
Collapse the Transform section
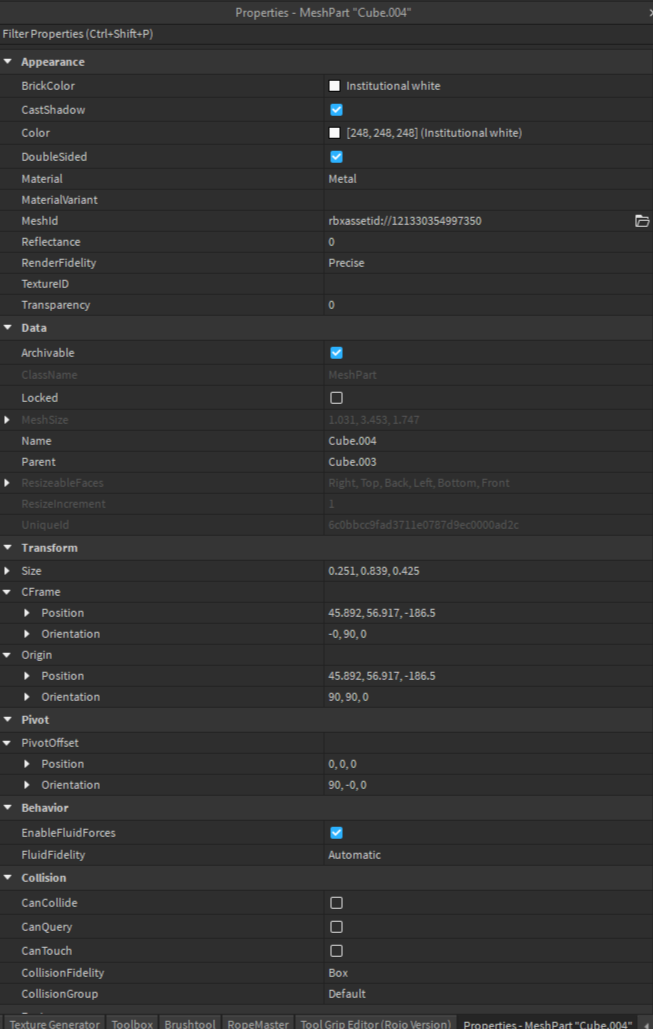click(x=8, y=547)
